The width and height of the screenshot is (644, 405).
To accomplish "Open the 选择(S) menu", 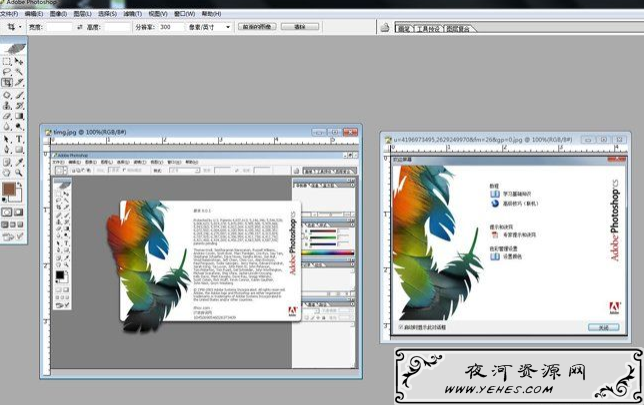I will point(108,14).
